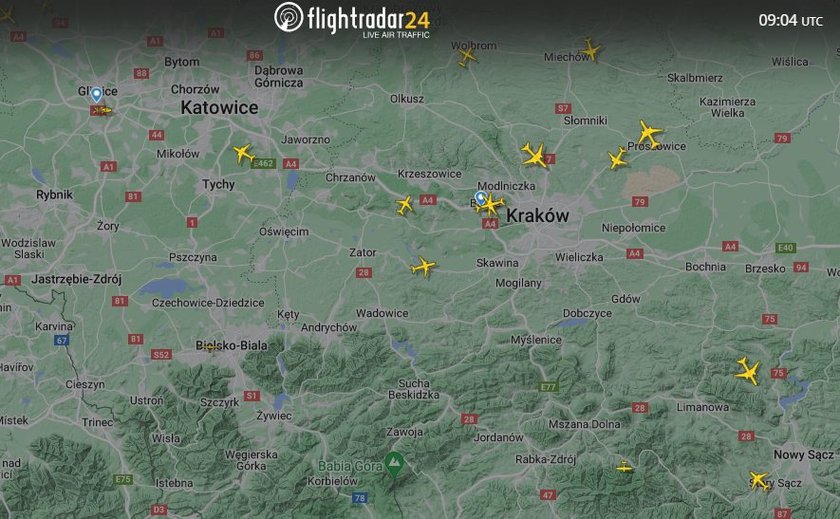
Task: Click the Katowice city label
Action: coord(220,108)
